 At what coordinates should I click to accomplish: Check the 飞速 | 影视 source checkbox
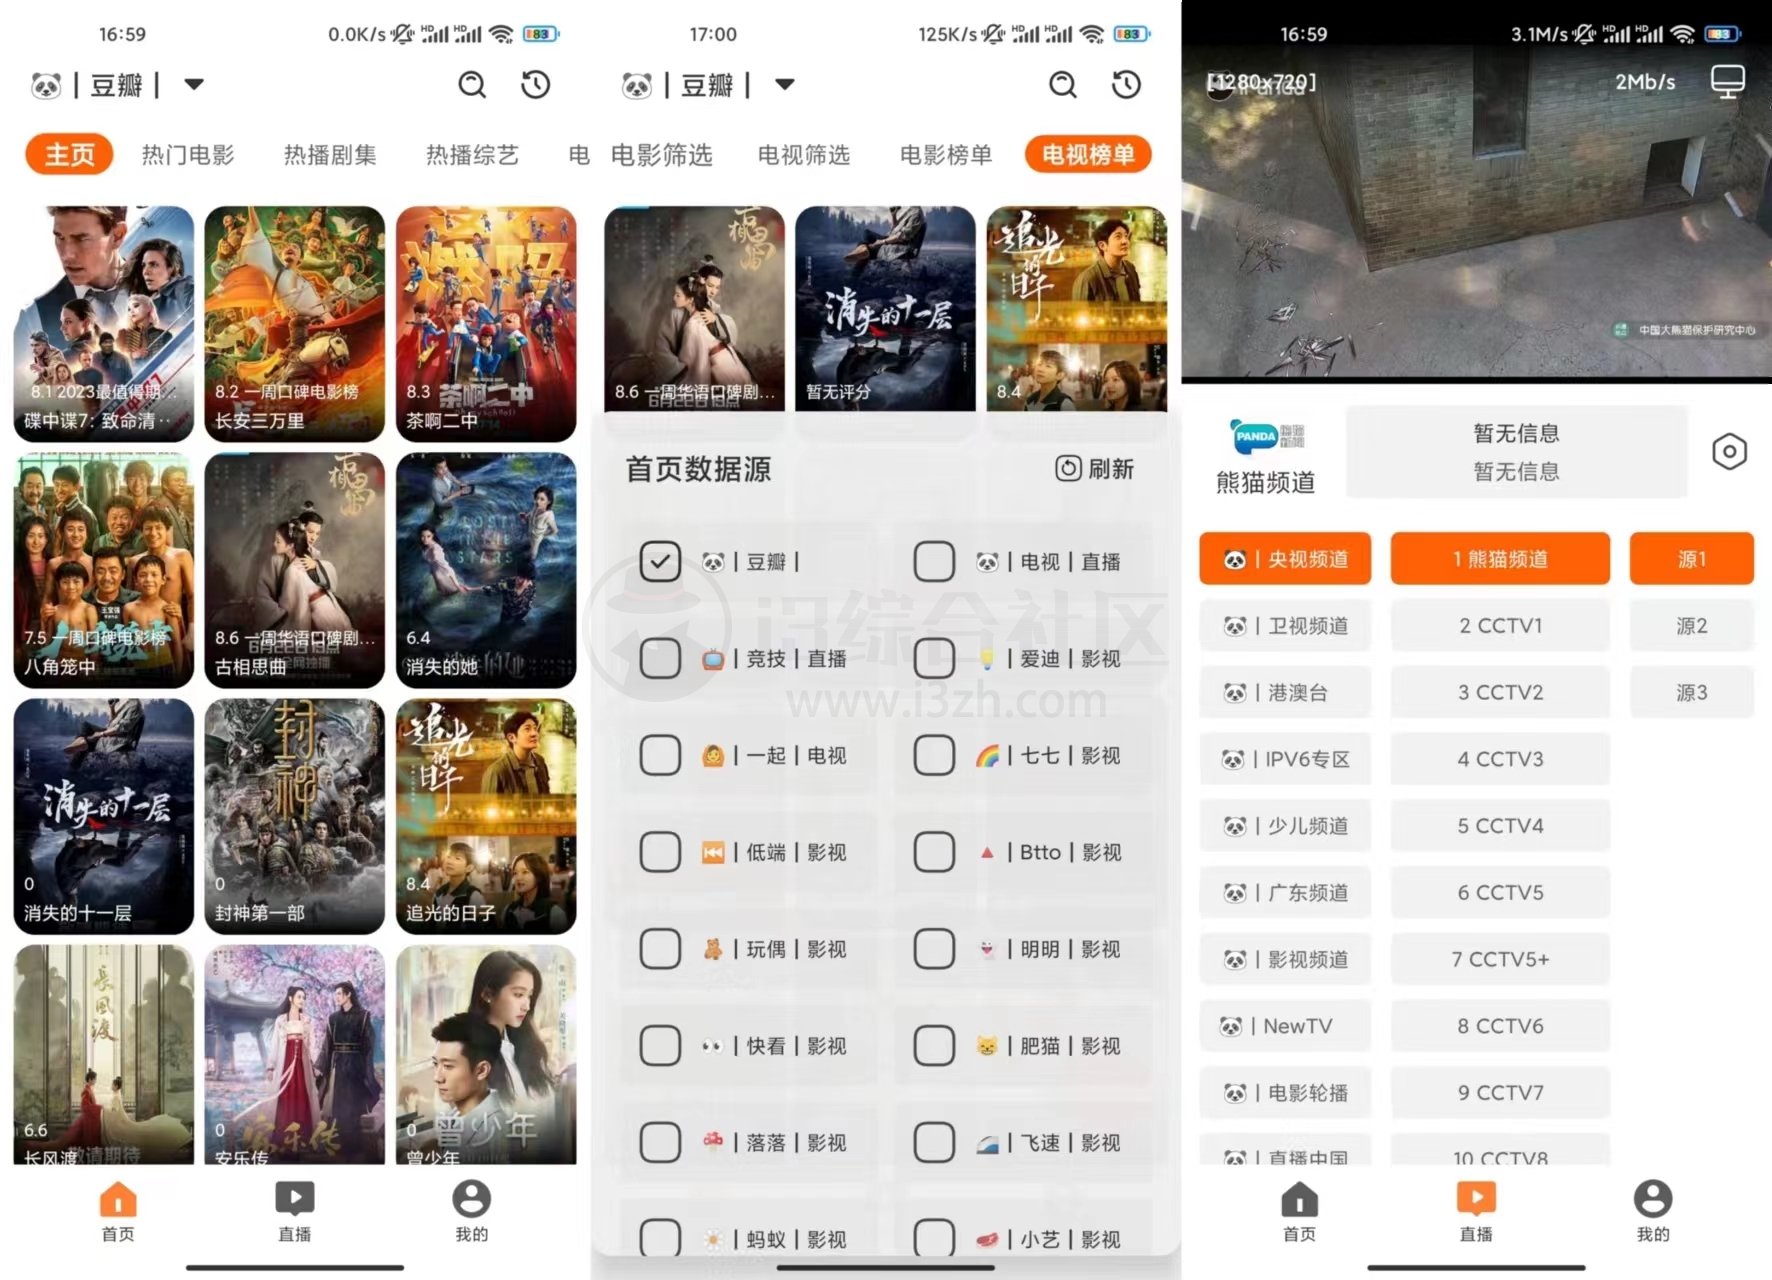tap(934, 1142)
